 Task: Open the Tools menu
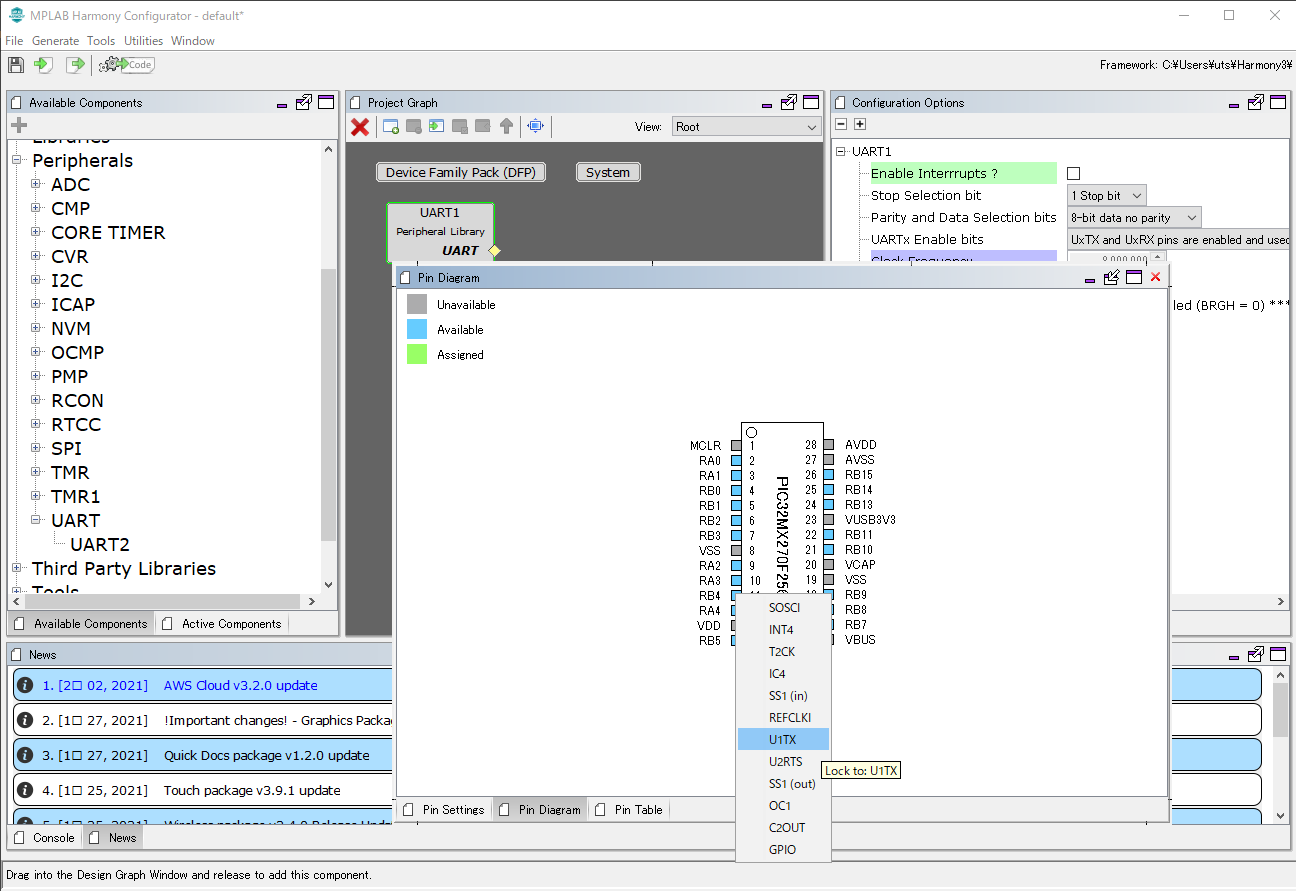[100, 41]
